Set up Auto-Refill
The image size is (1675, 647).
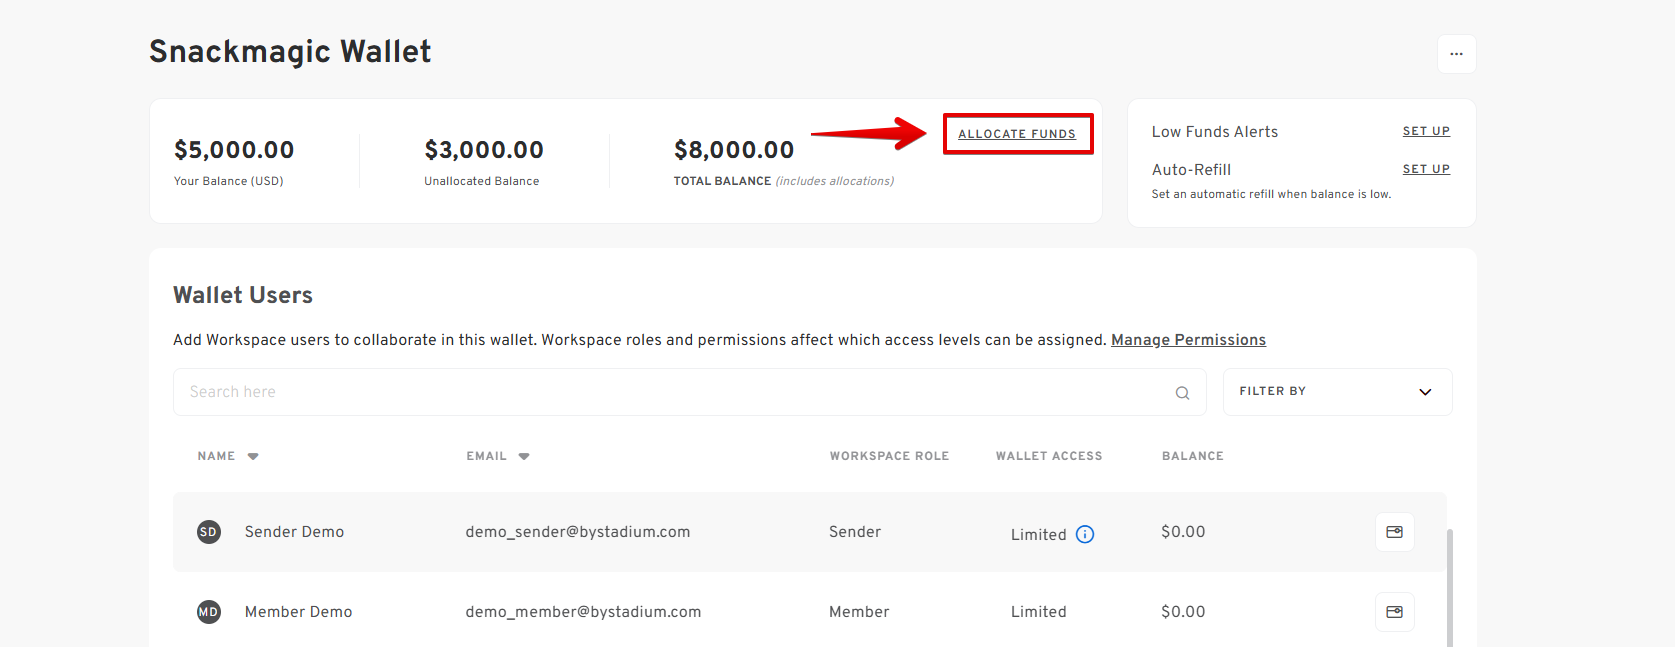pos(1426,169)
